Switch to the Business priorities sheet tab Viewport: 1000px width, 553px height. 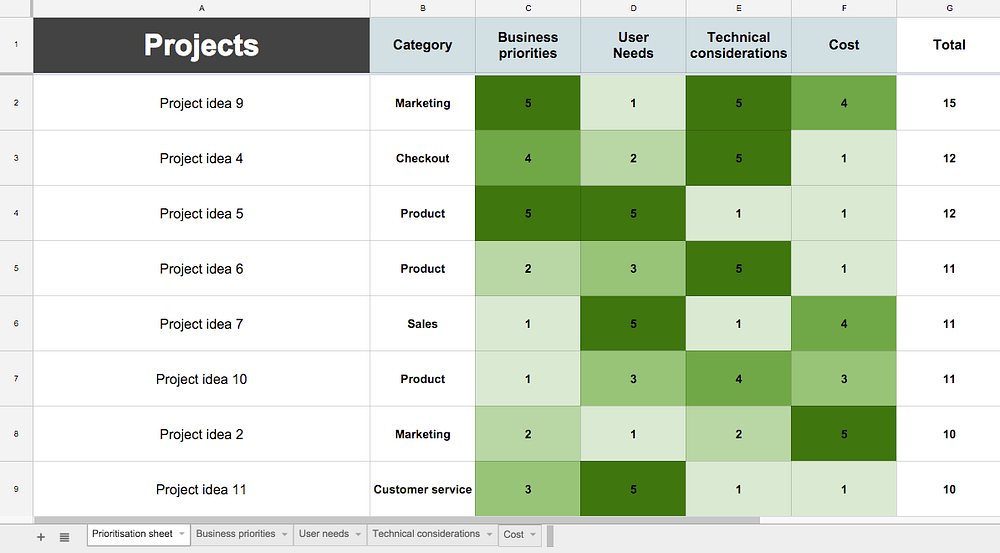(235, 534)
